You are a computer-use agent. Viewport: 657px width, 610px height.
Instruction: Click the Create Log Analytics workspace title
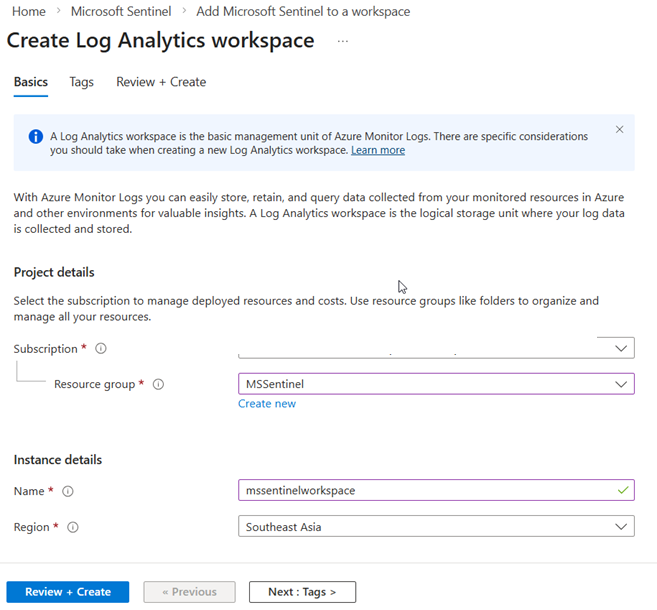(160, 41)
